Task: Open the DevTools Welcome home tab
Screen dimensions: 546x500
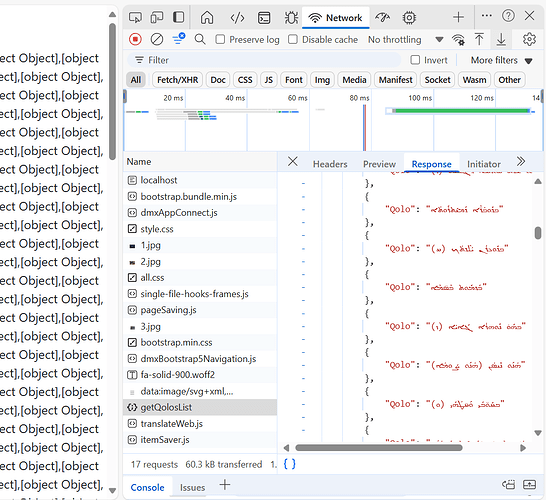Action: [207, 17]
